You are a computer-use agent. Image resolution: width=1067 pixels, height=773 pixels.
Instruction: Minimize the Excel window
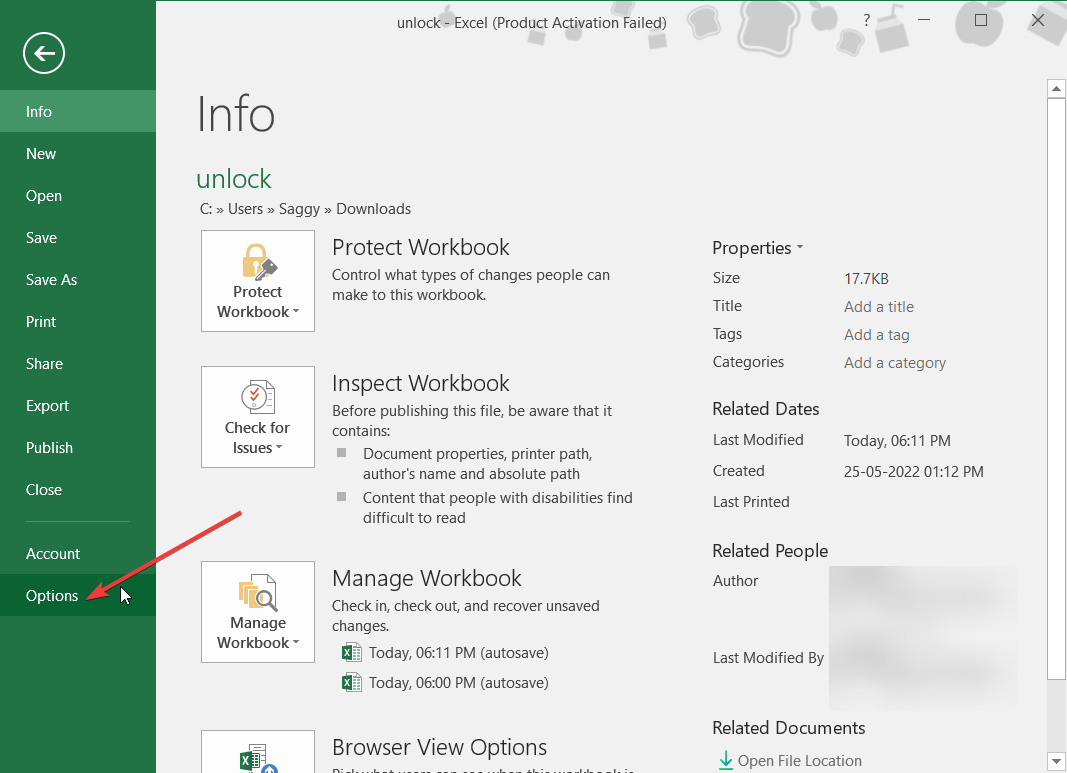point(923,20)
